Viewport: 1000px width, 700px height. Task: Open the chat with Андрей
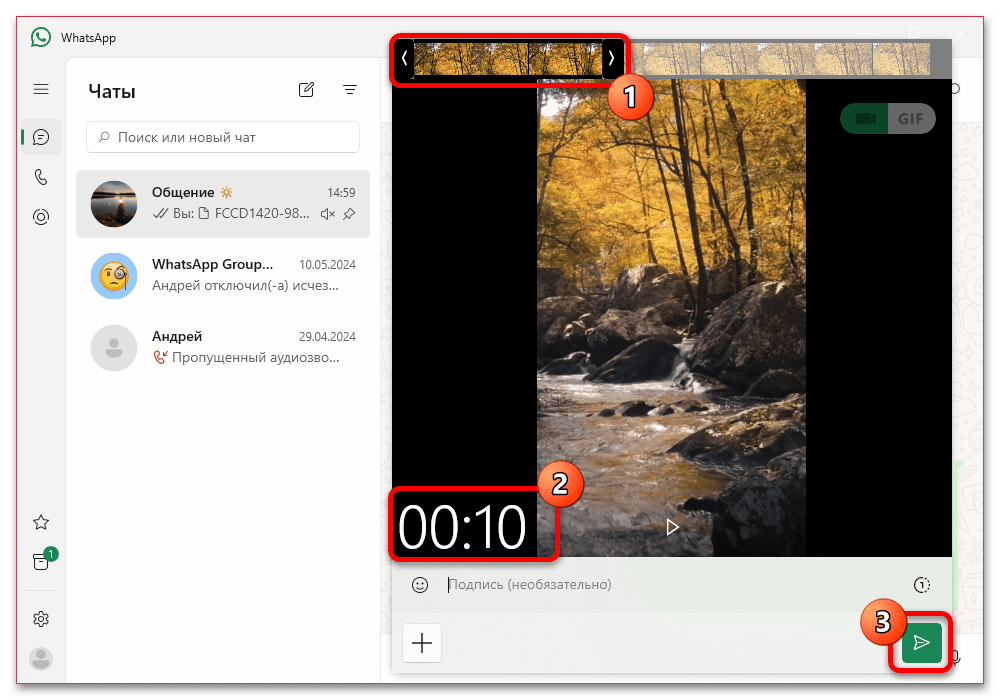(x=223, y=348)
